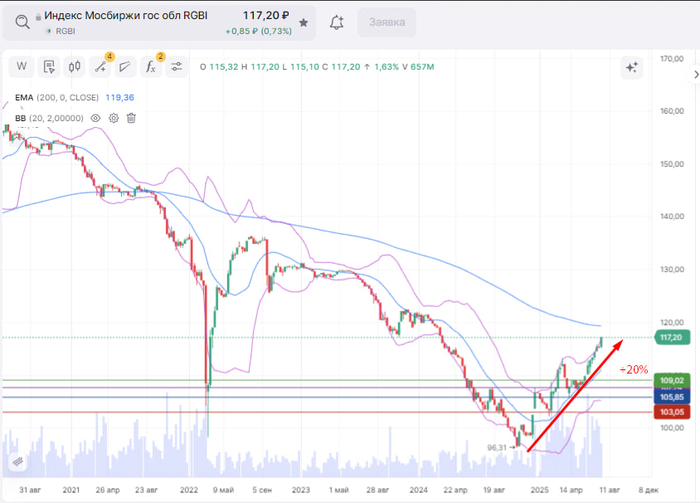Click OHLC close value C 117,20
The image size is (700, 503).
(341, 67)
